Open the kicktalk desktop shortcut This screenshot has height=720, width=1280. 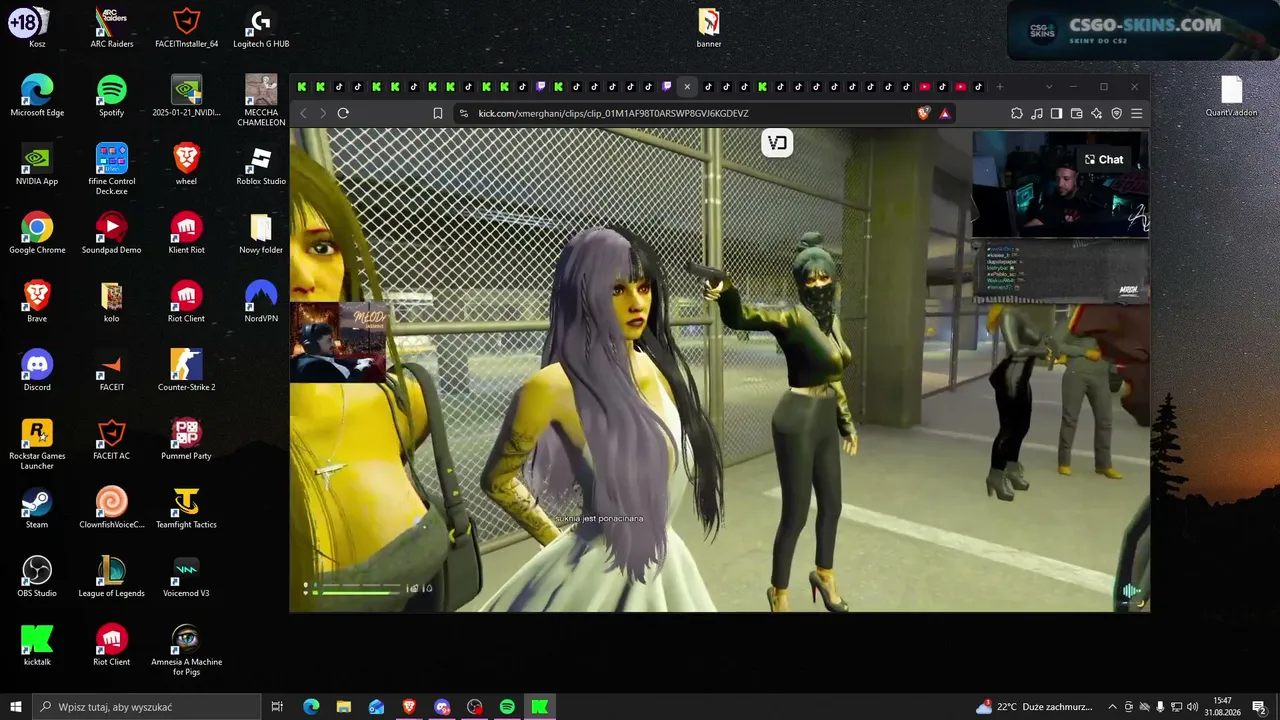(x=37, y=645)
